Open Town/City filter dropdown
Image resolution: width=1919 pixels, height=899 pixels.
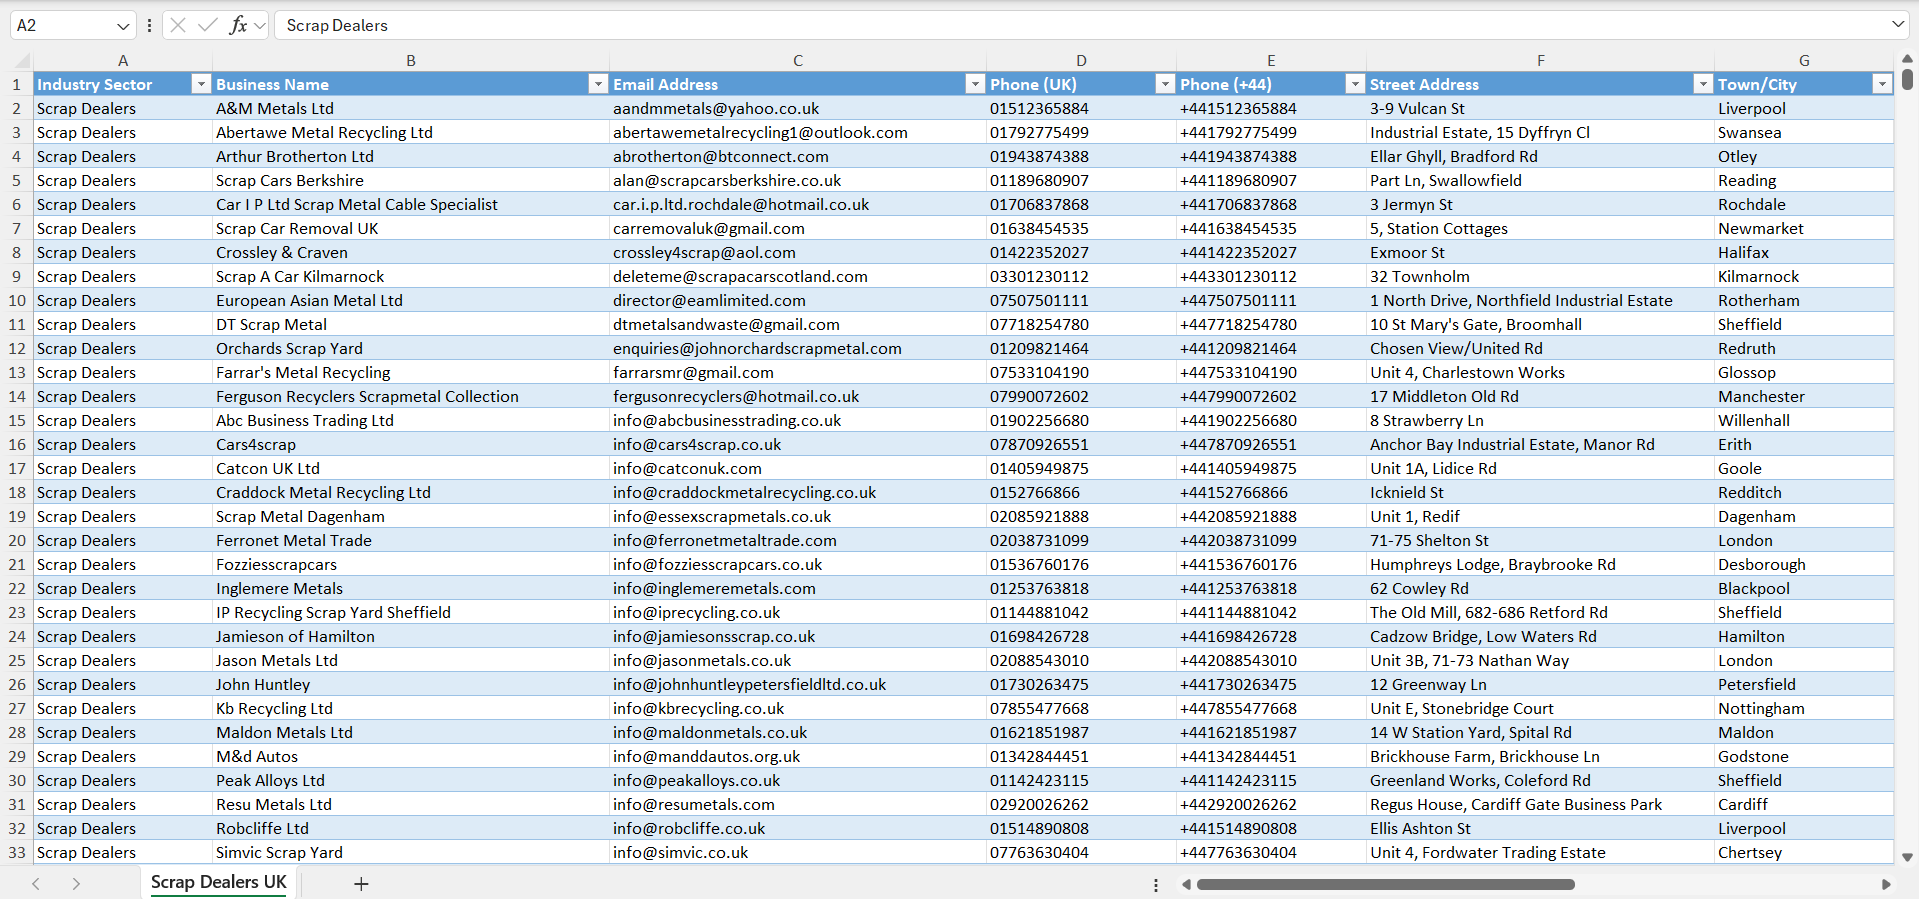(1882, 84)
